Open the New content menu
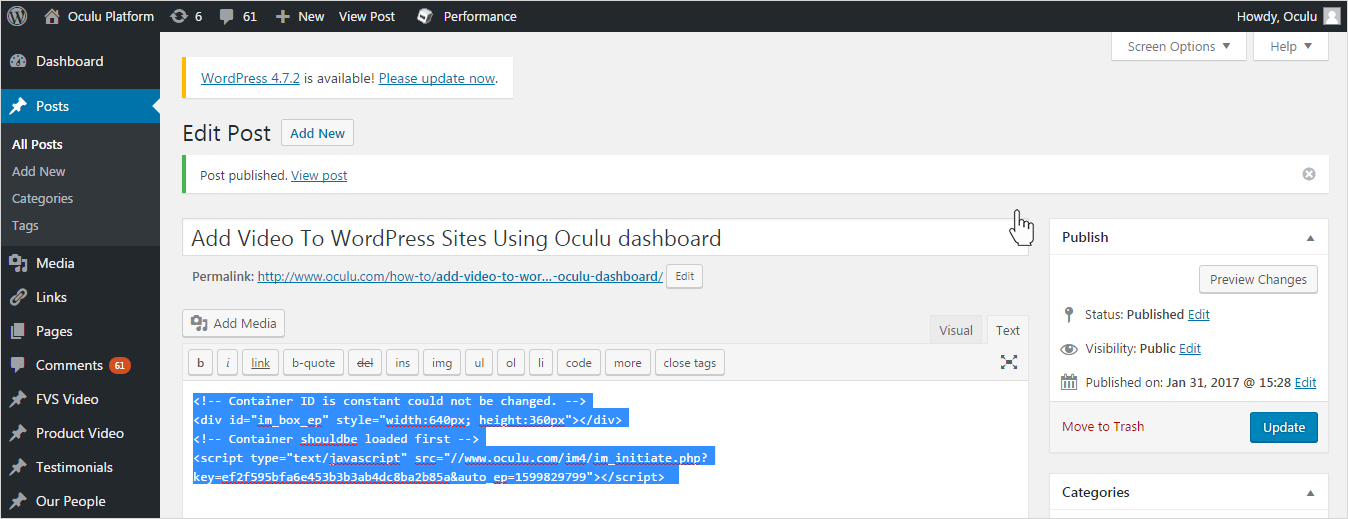Image resolution: width=1348 pixels, height=519 pixels. 300,16
